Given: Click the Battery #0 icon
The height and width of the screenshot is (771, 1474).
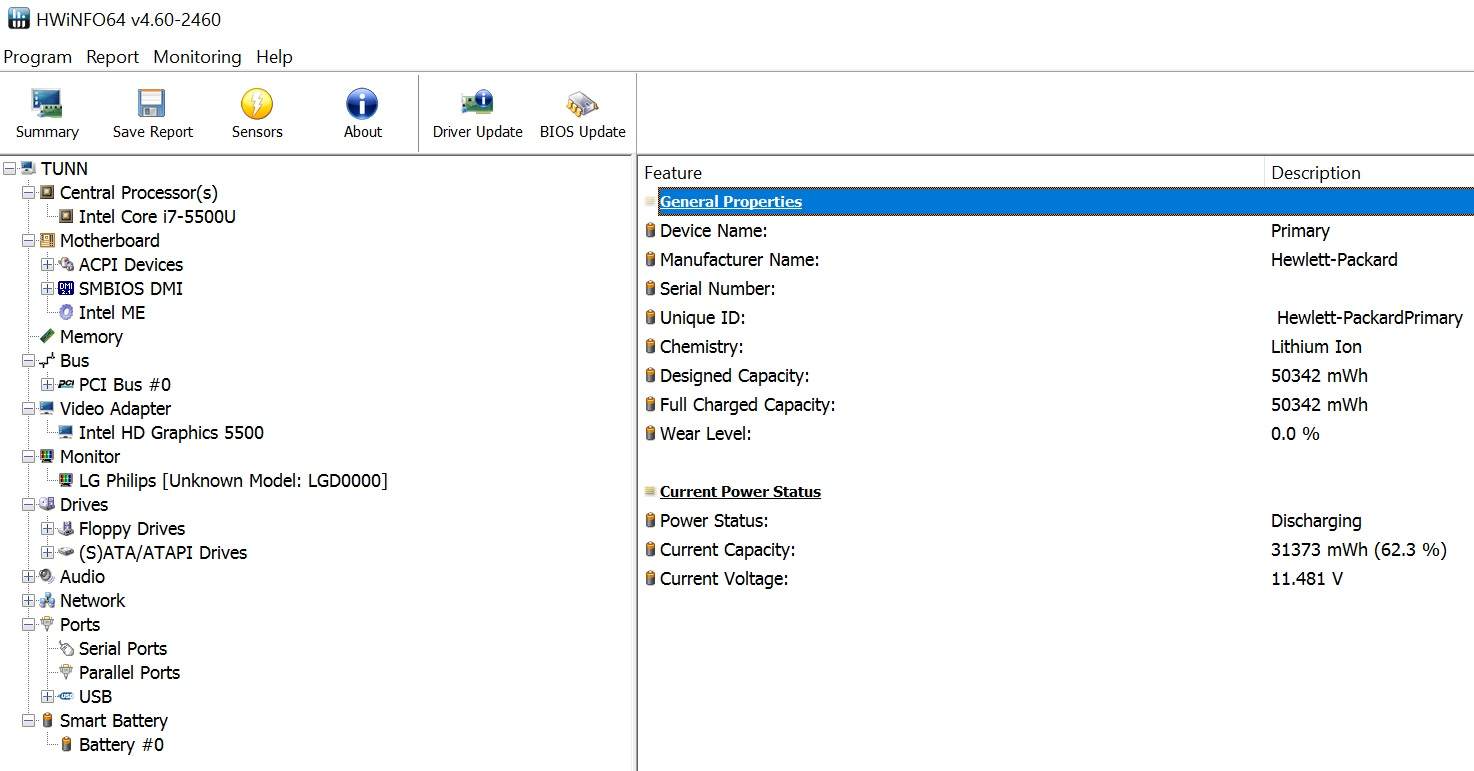Looking at the screenshot, I should click(66, 744).
